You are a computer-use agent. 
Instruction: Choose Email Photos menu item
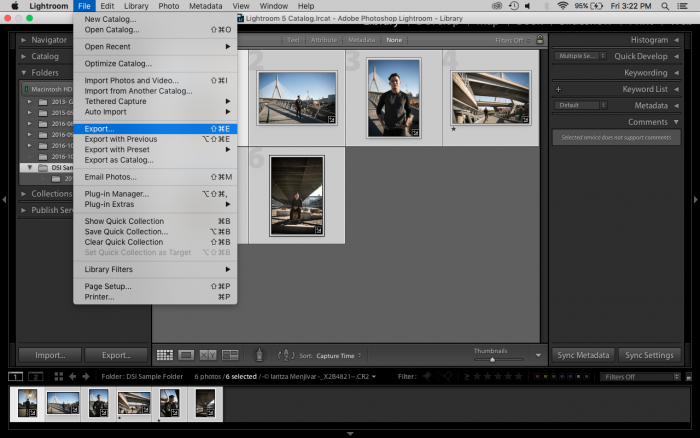click(x=155, y=177)
